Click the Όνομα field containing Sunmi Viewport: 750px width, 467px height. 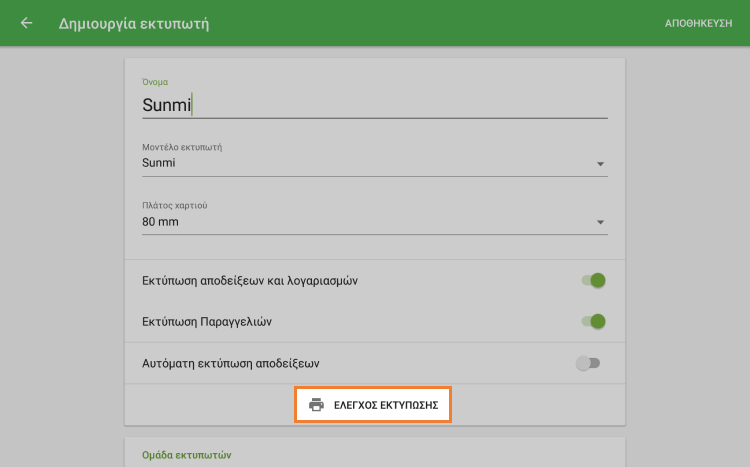pyautogui.click(x=374, y=105)
